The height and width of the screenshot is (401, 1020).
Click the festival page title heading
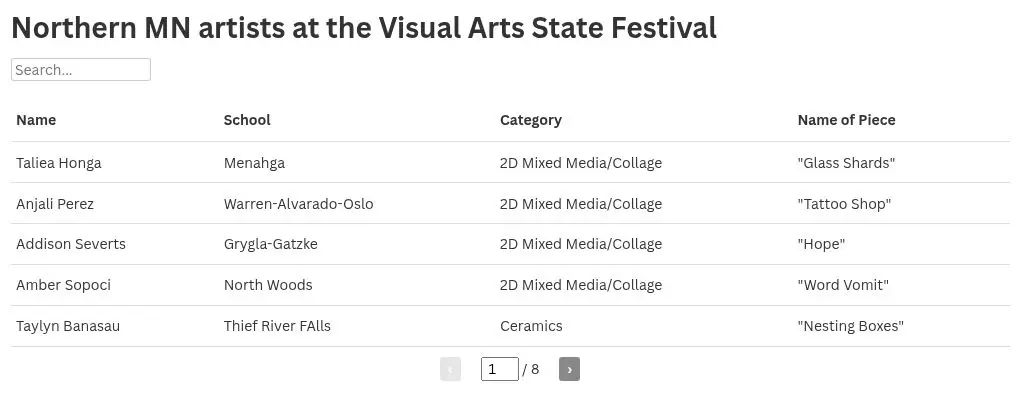pyautogui.click(x=364, y=28)
